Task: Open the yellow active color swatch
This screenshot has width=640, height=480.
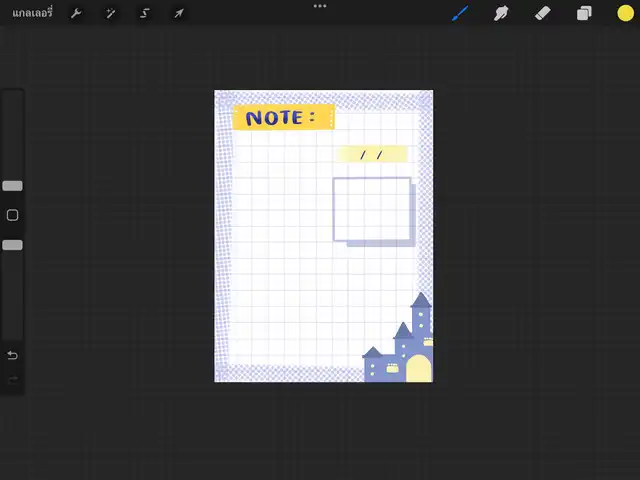Action: (625, 14)
